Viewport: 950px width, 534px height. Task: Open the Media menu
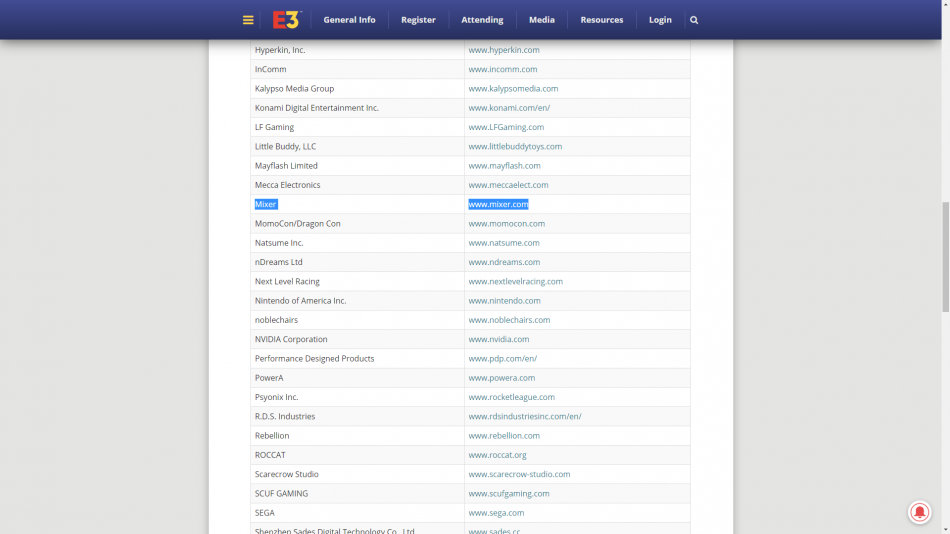coord(542,20)
